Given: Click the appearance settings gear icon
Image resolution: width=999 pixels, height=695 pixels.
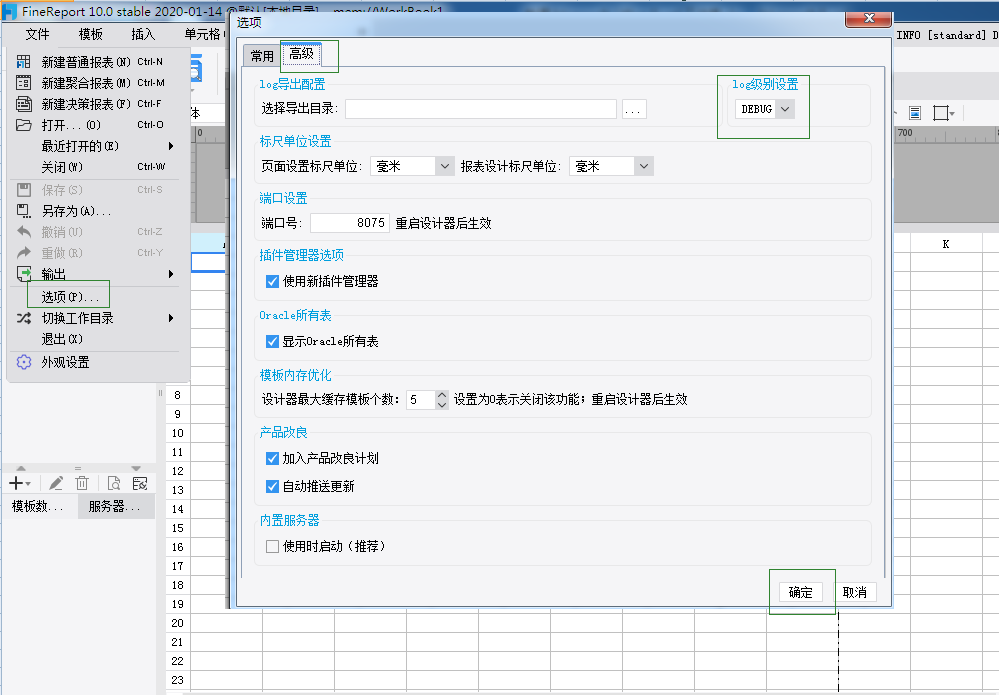Looking at the screenshot, I should click(x=24, y=362).
